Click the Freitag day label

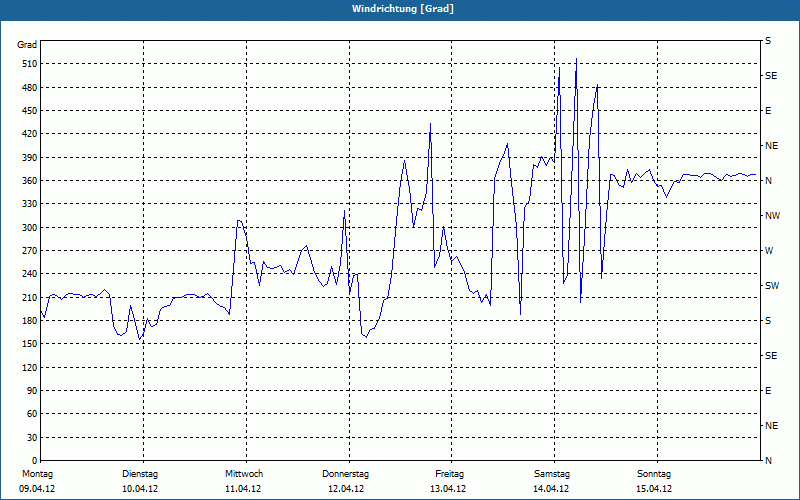point(449,474)
